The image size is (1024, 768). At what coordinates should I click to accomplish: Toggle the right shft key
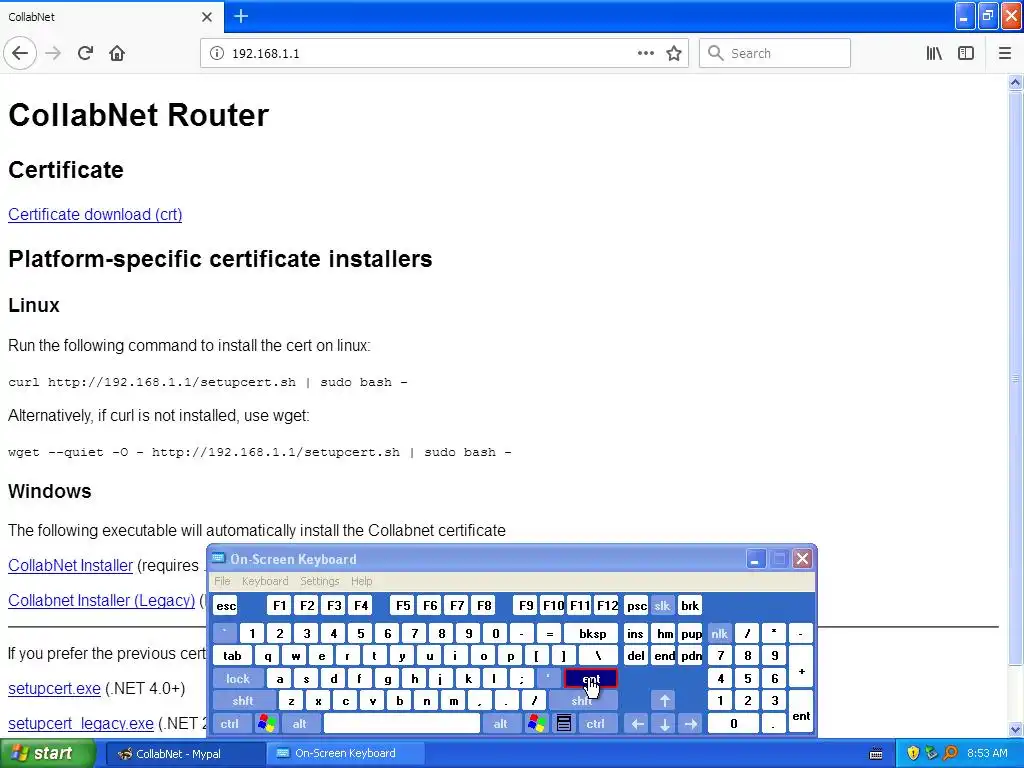point(581,701)
